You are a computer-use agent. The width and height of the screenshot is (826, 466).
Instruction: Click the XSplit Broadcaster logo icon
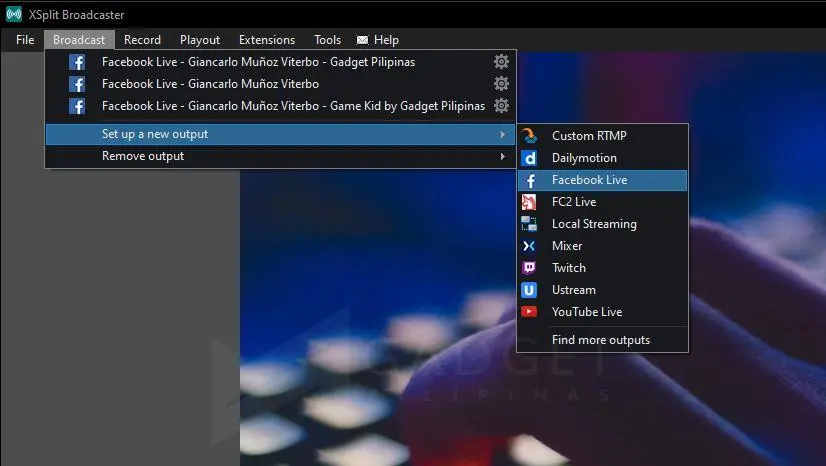pos(14,14)
